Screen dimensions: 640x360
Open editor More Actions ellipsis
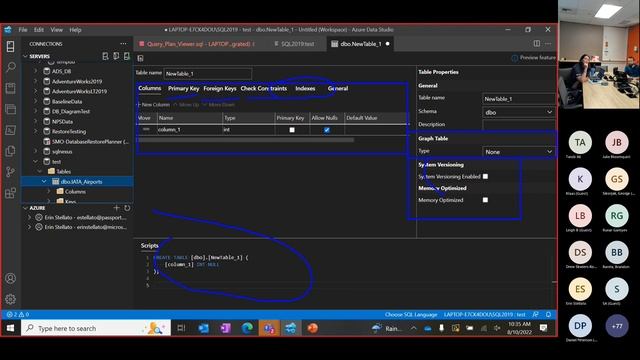click(548, 44)
